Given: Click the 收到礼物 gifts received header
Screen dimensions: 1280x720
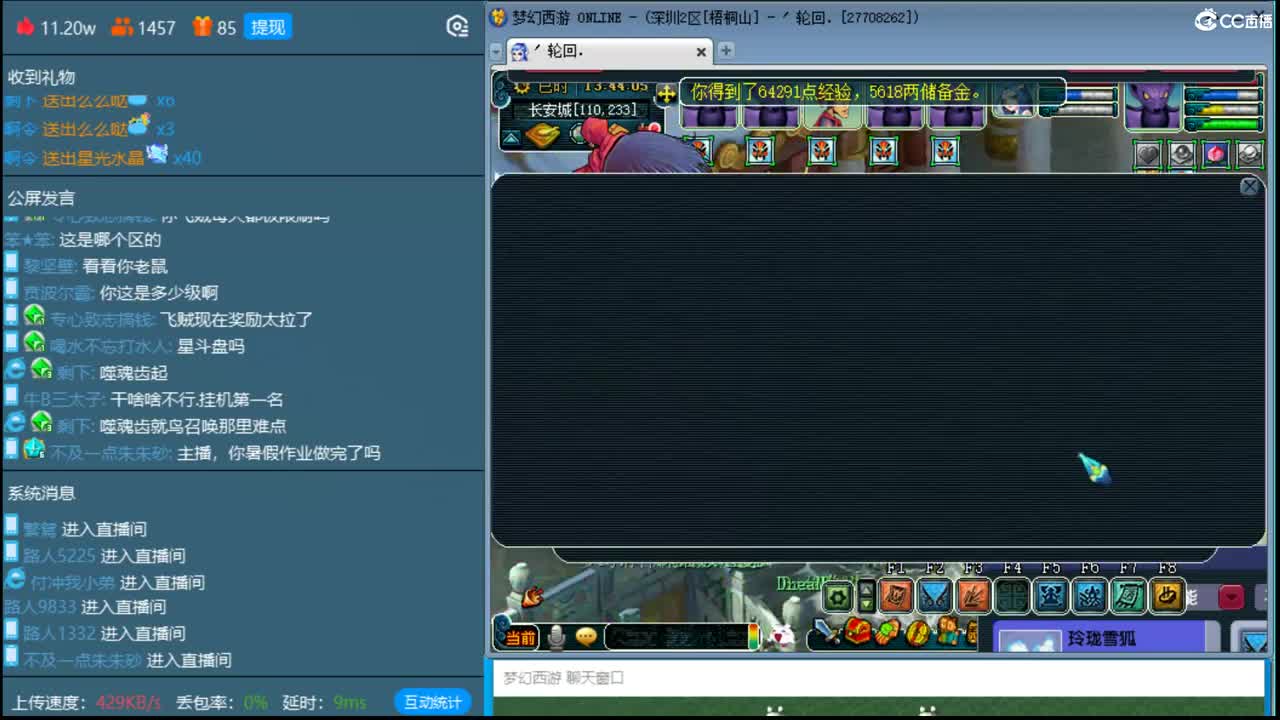Looking at the screenshot, I should pyautogui.click(x=41, y=77).
